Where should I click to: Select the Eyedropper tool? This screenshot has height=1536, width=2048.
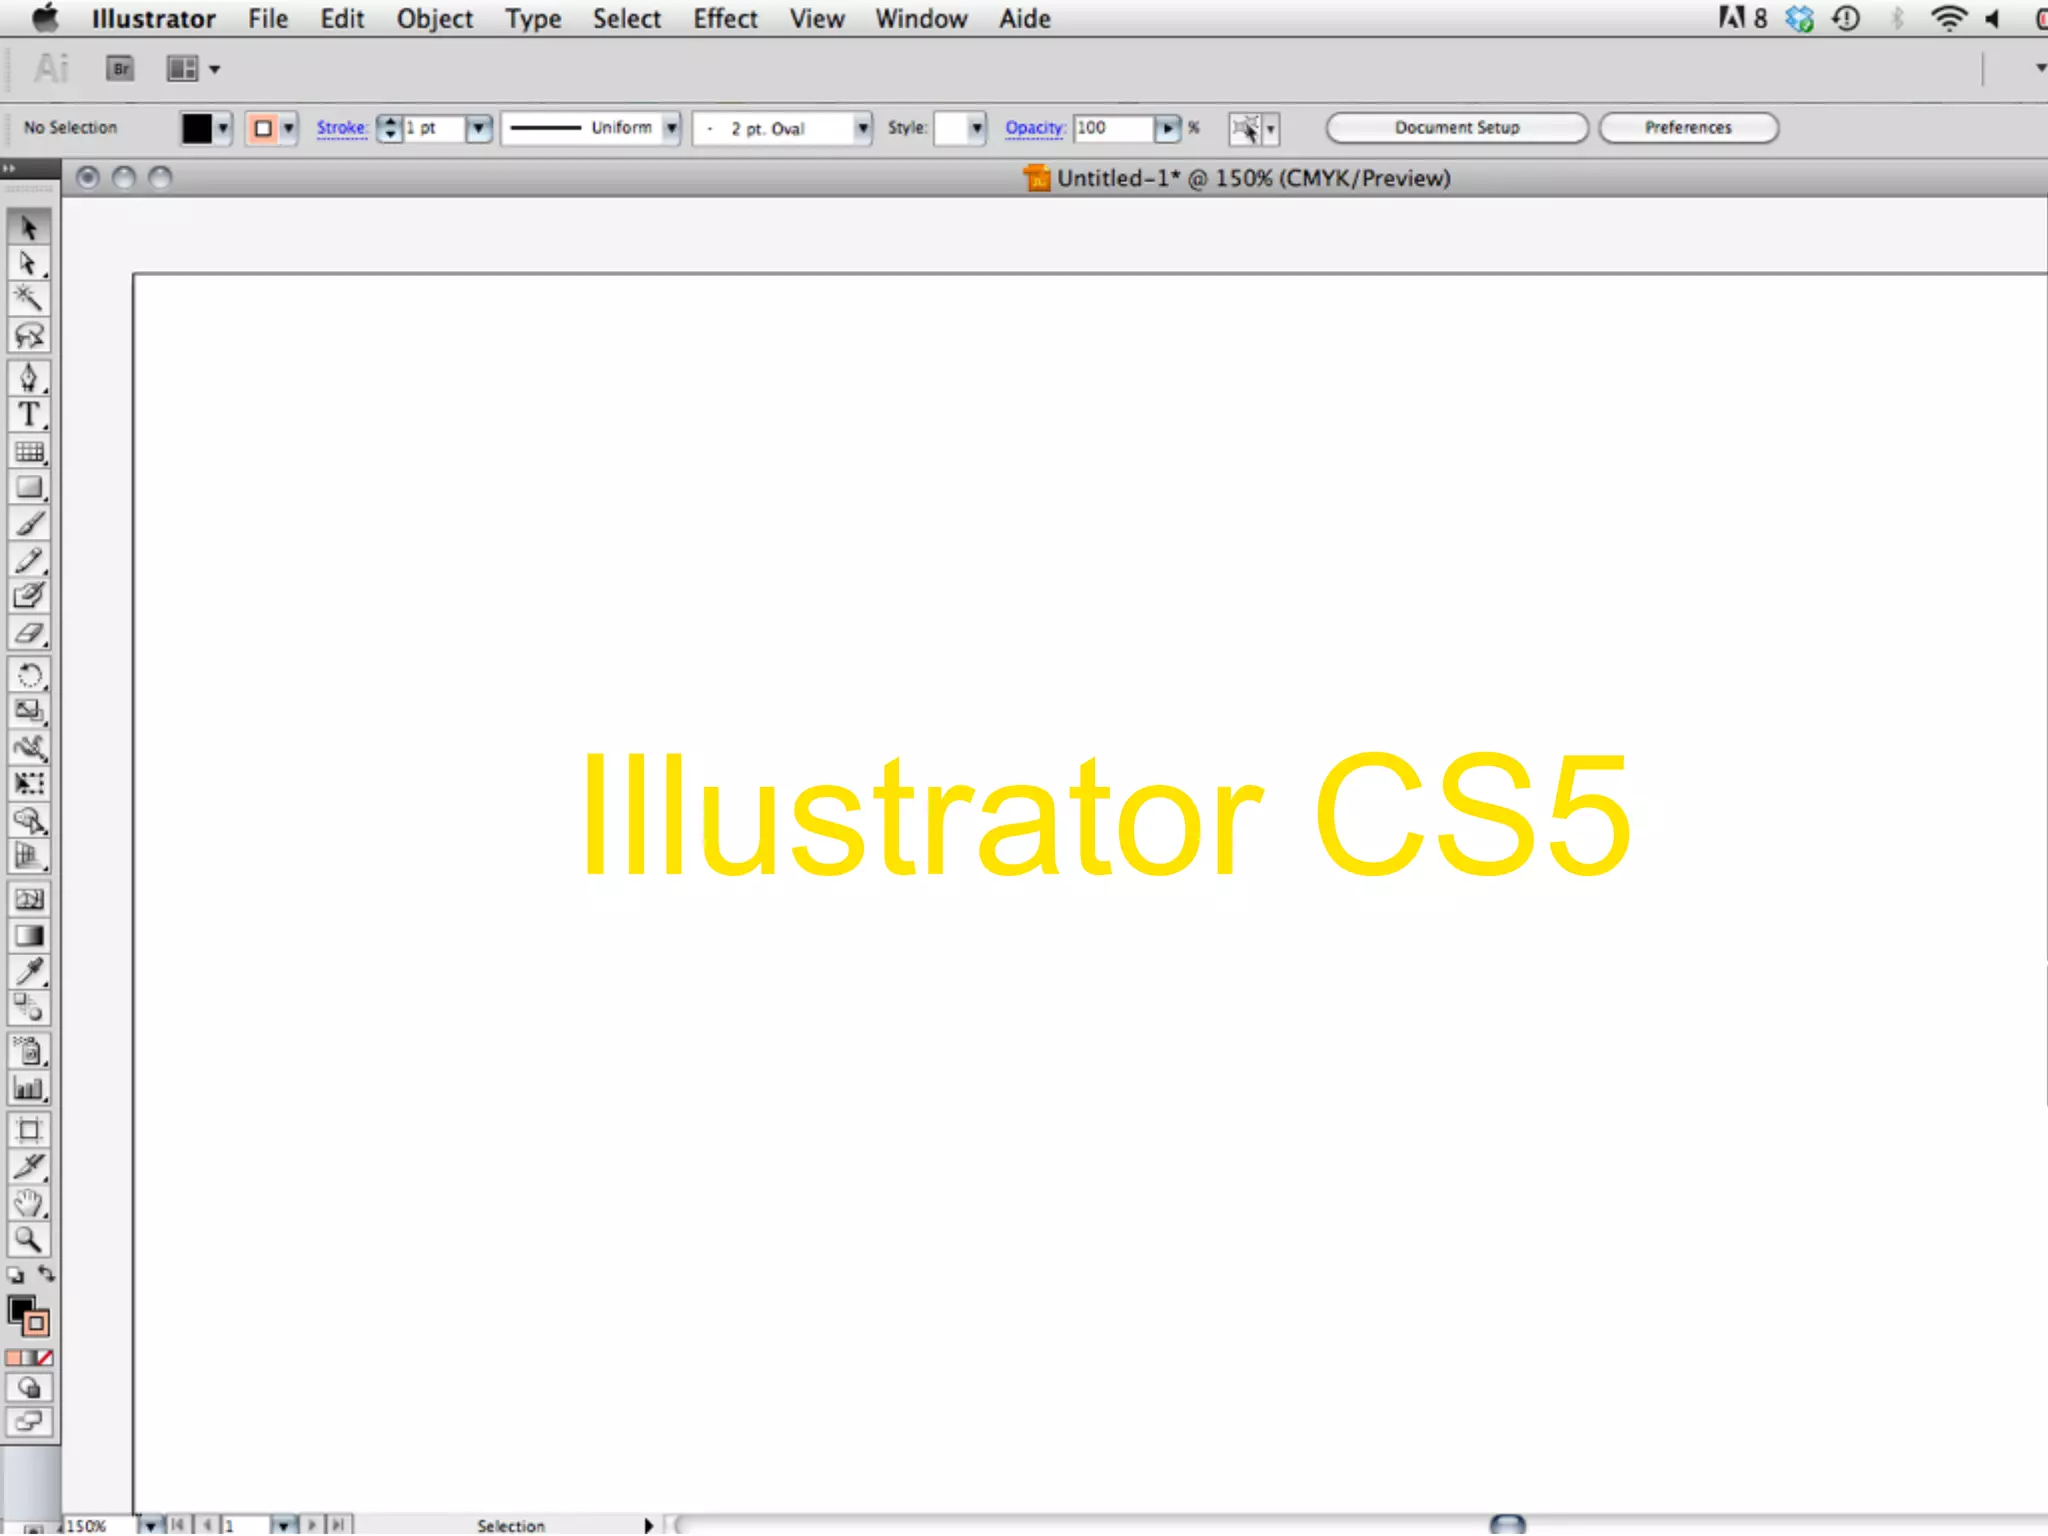pos(28,971)
